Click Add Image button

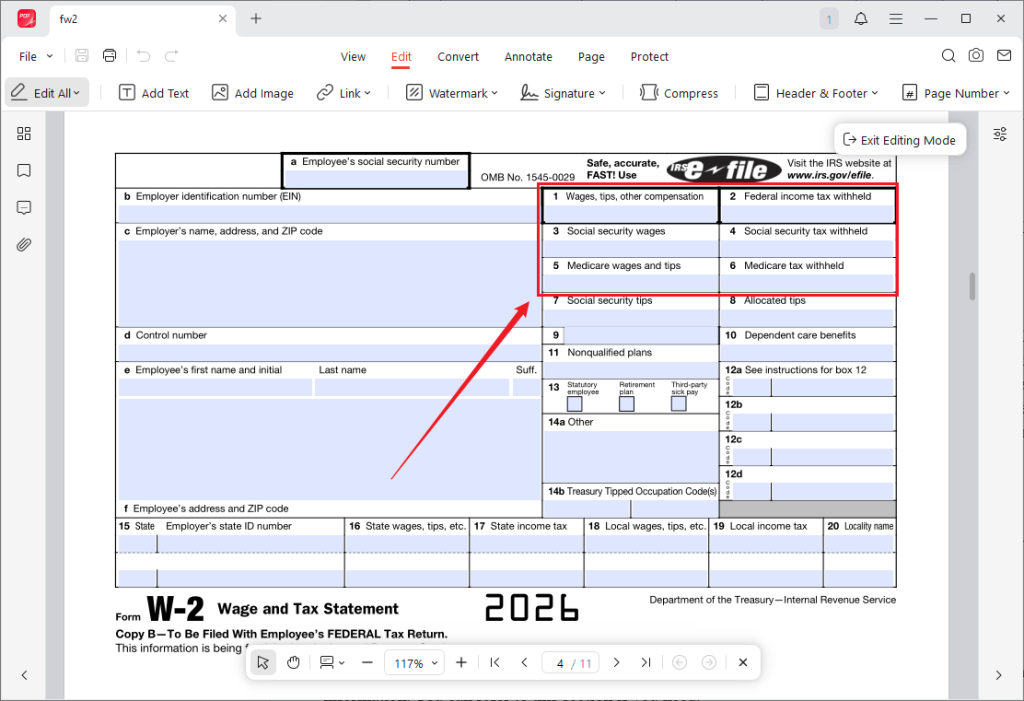pyautogui.click(x=252, y=93)
